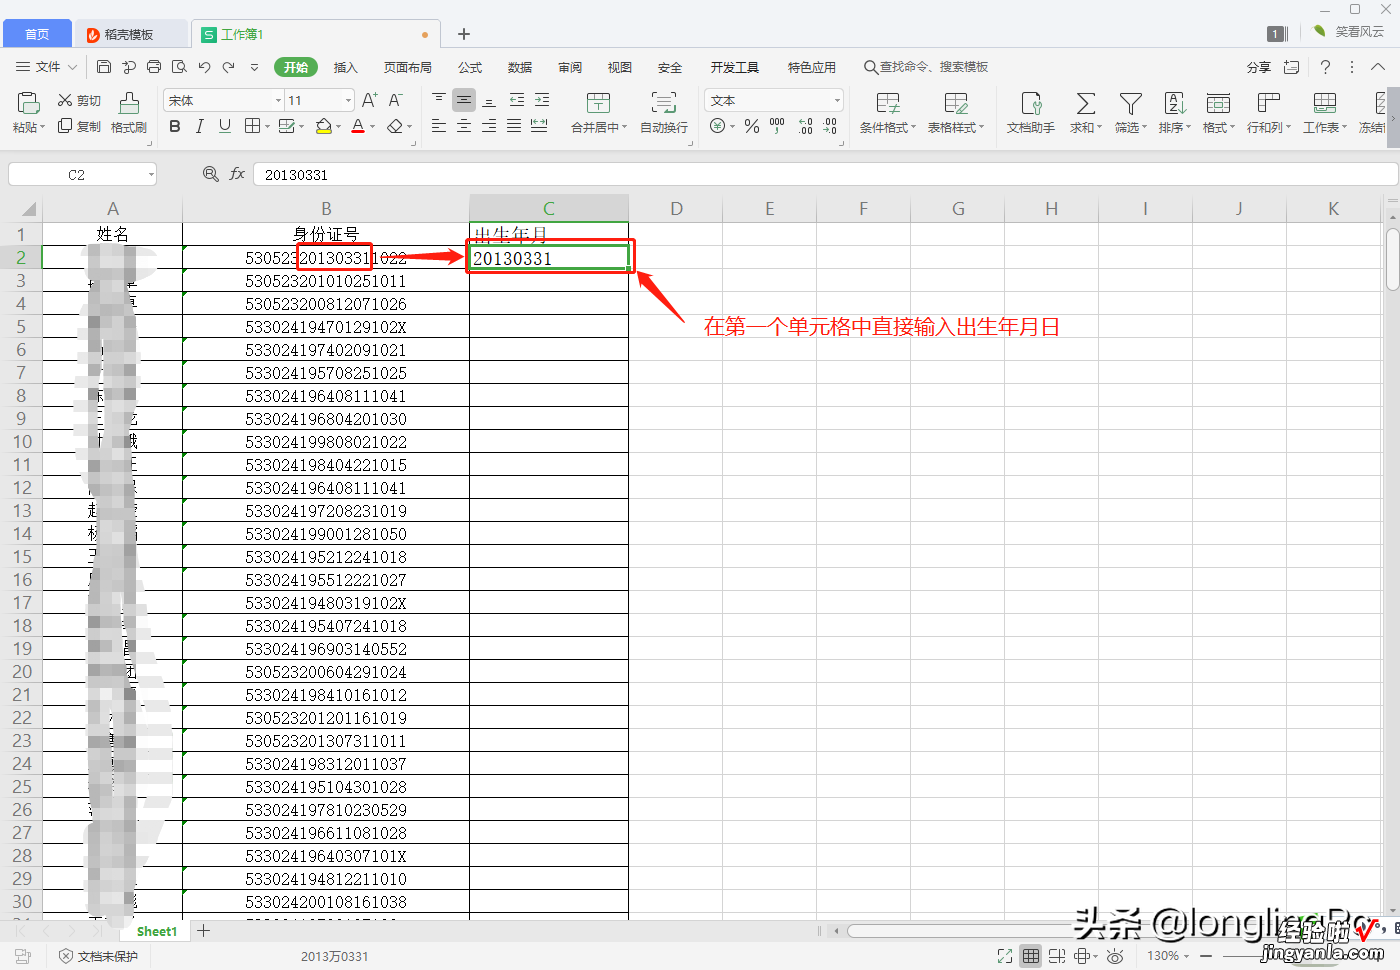Apply the red font color A
The height and width of the screenshot is (970, 1400).
[x=358, y=126]
